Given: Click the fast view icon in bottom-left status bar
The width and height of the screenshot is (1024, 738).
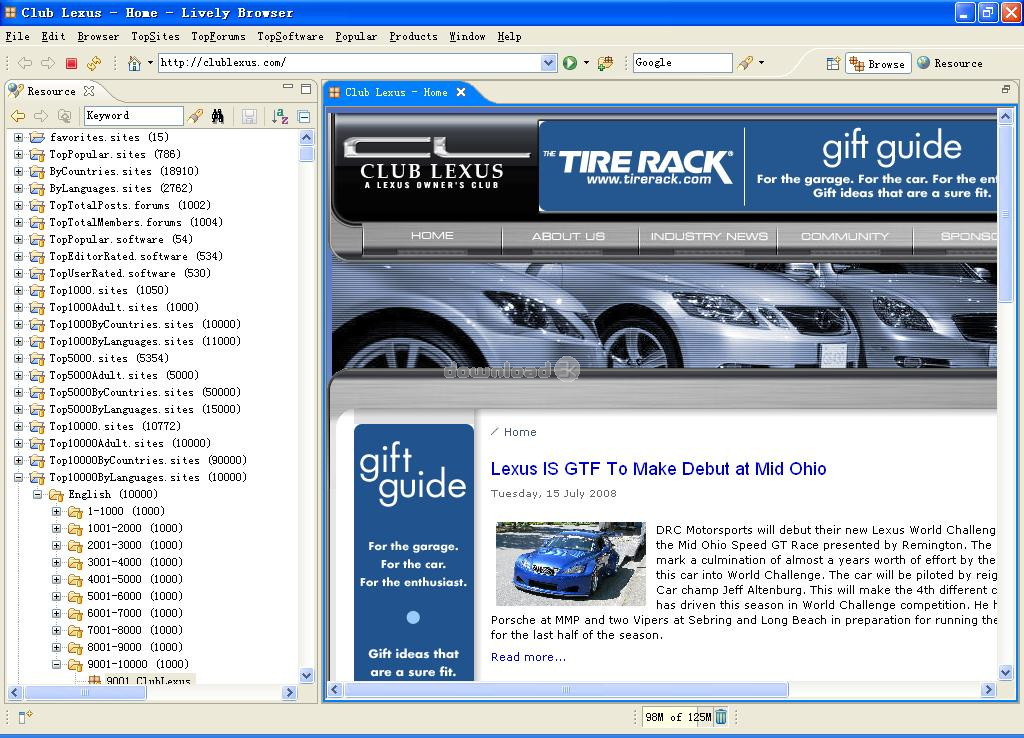Looking at the screenshot, I should click(25, 717).
